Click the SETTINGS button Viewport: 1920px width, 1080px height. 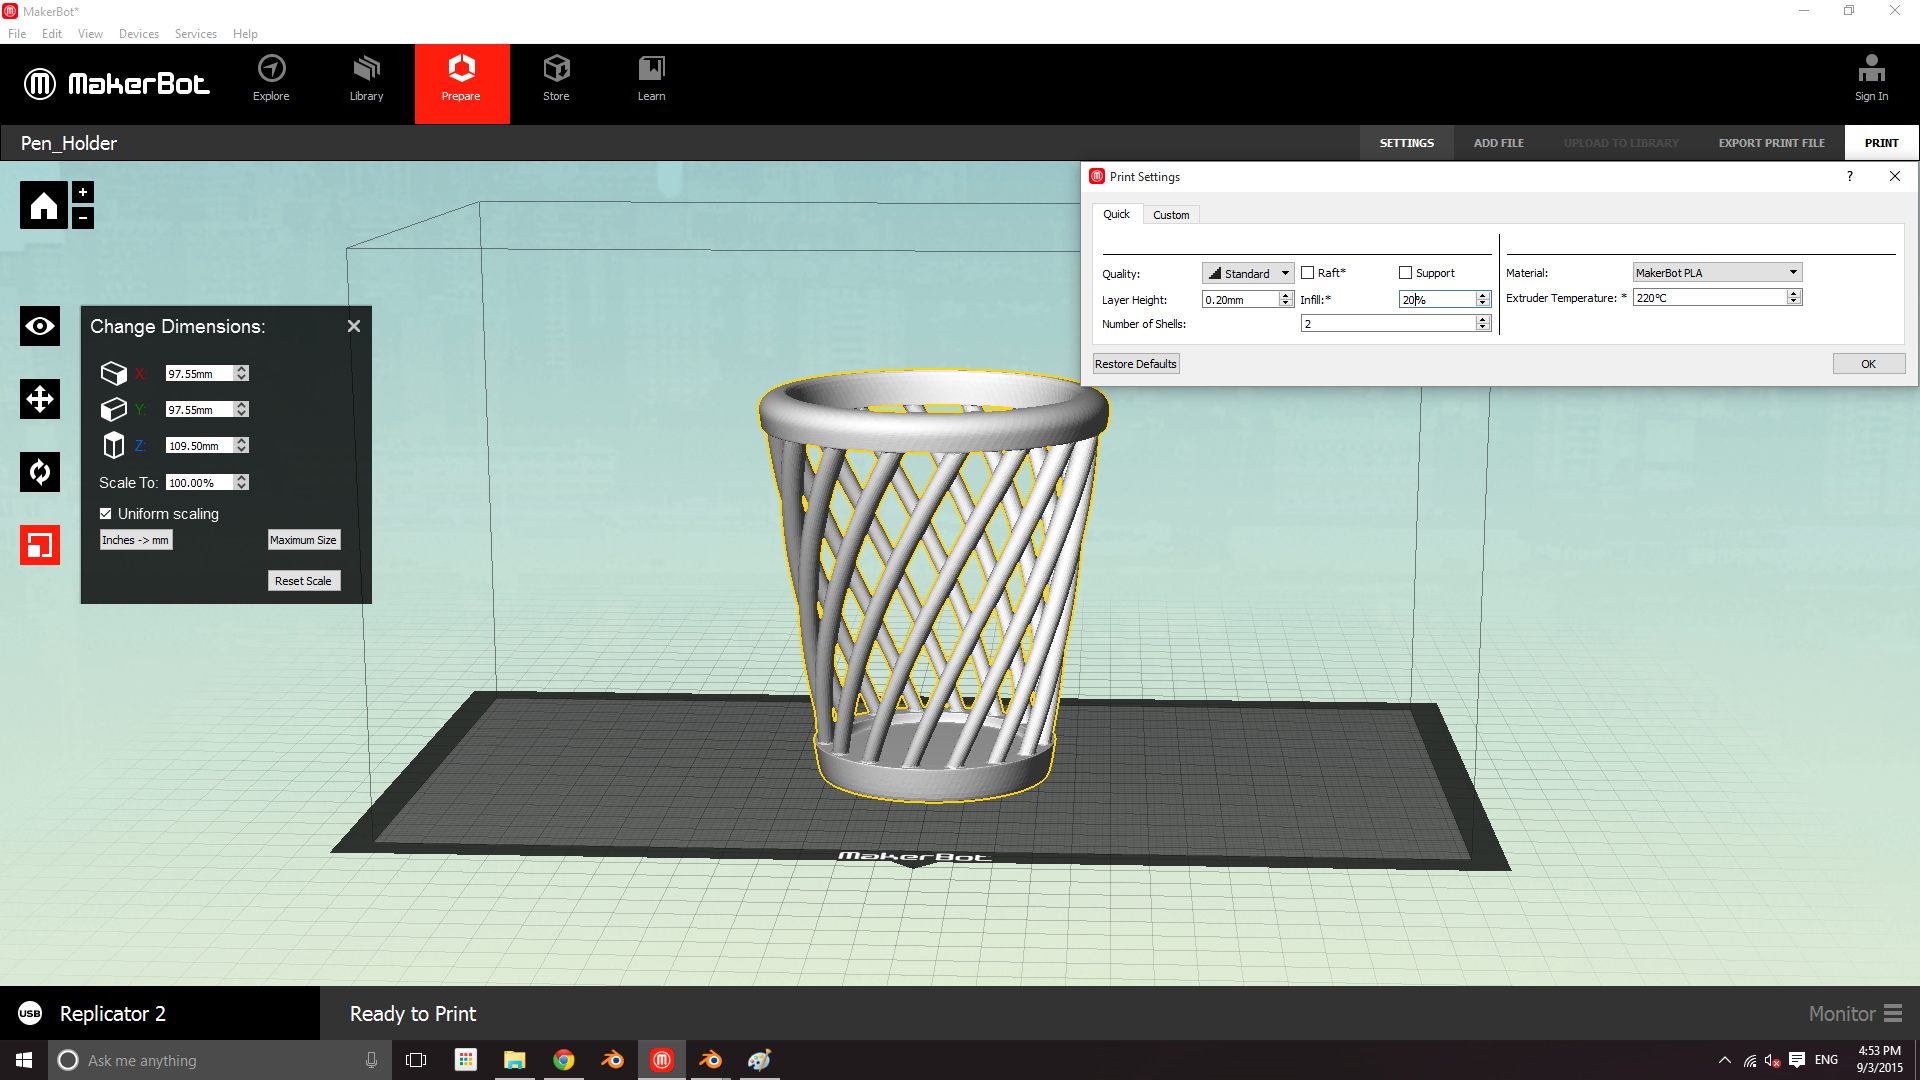coord(1406,143)
